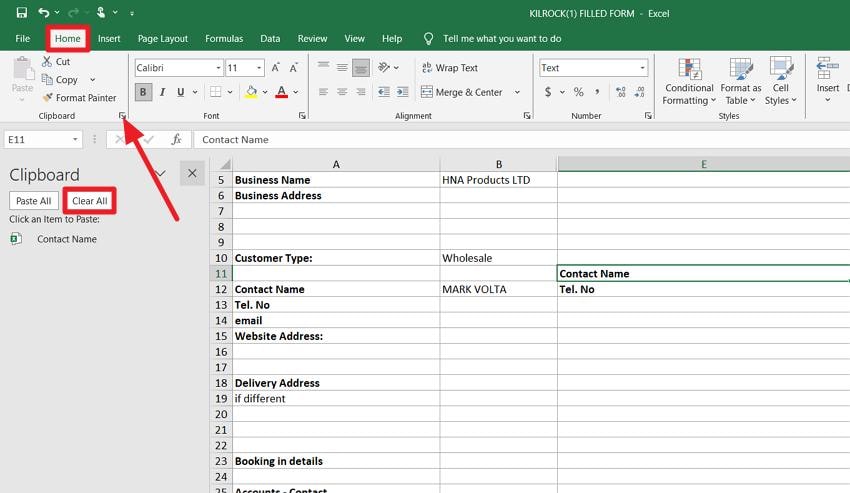
Task: Switch to the View tab
Action: tap(355, 39)
